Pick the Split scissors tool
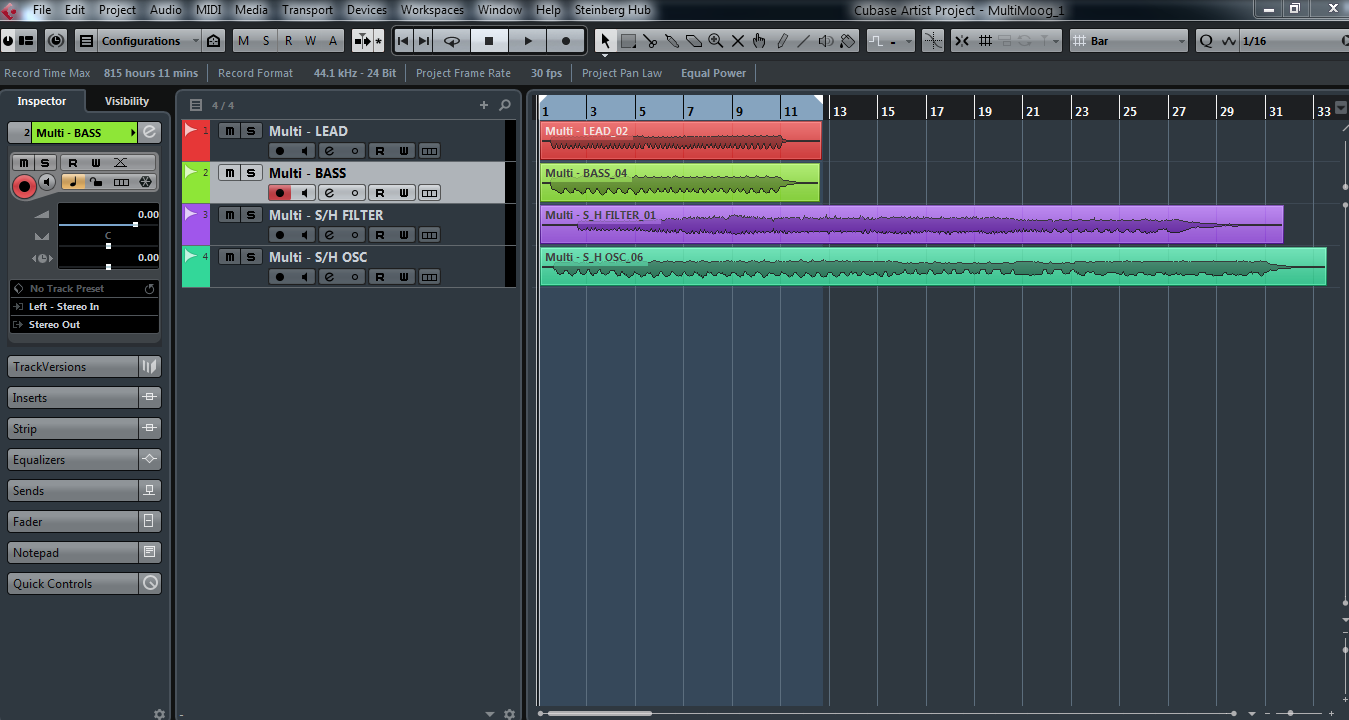 pos(650,41)
